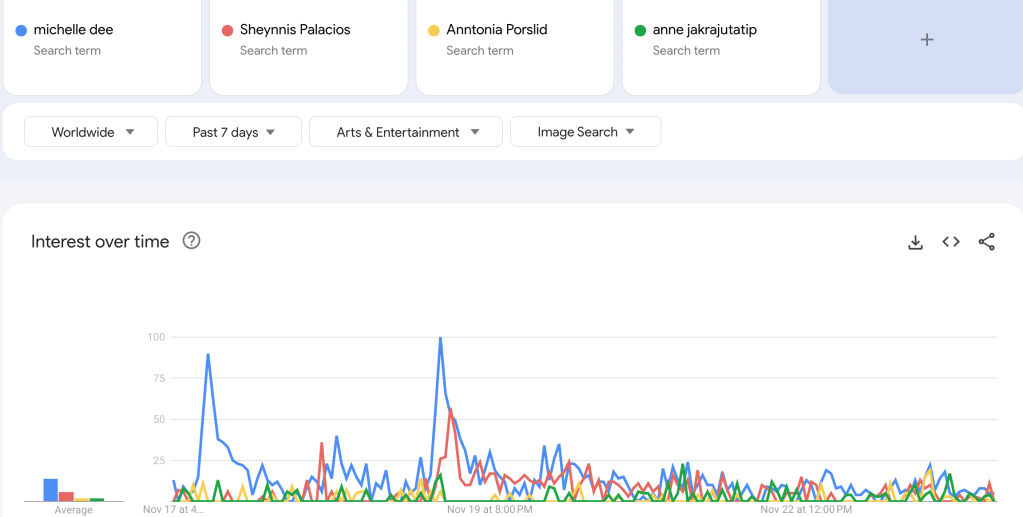The image size is (1023, 517).
Task: Edit the Sheynnis Palacios search term
Action: (x=295, y=30)
